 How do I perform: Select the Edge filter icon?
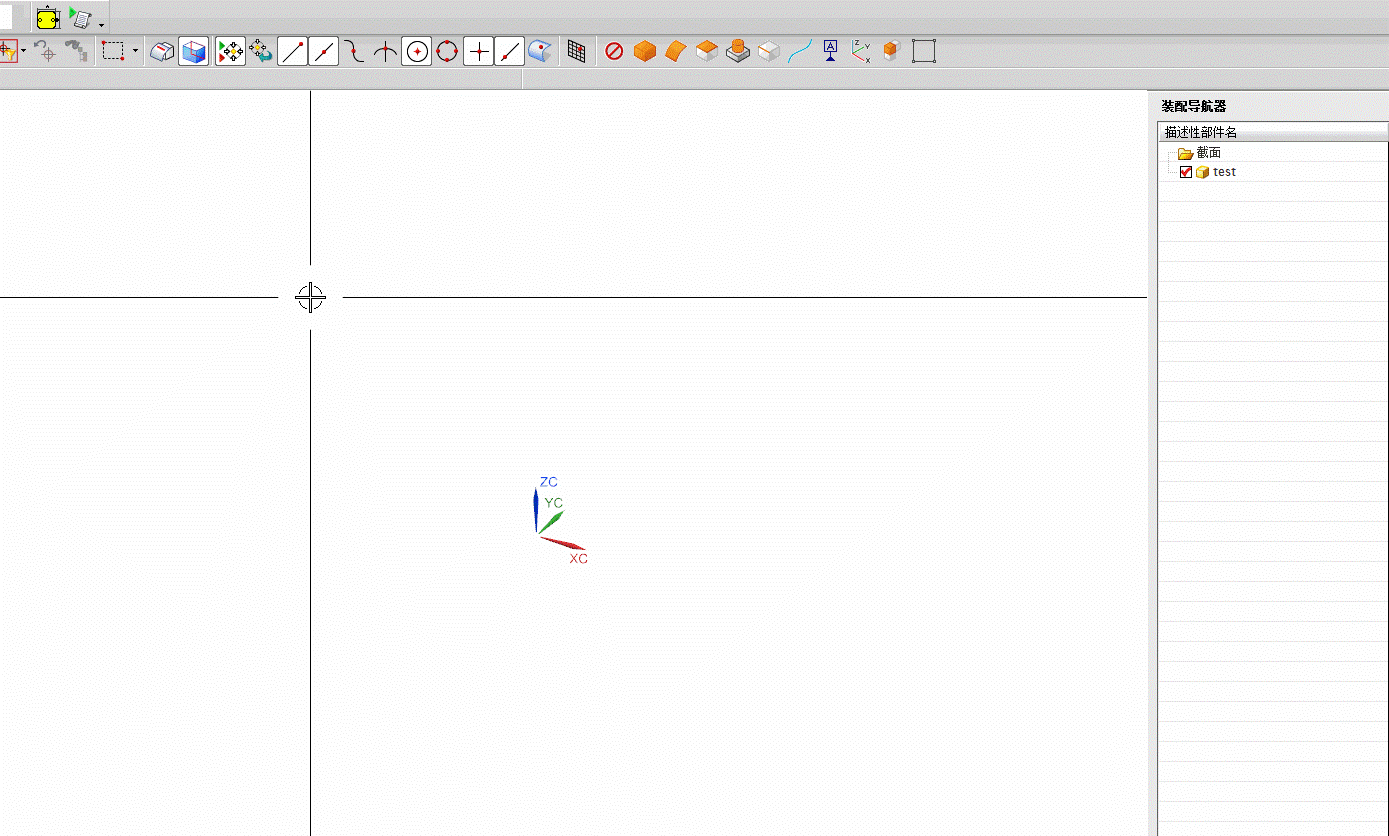(768, 51)
